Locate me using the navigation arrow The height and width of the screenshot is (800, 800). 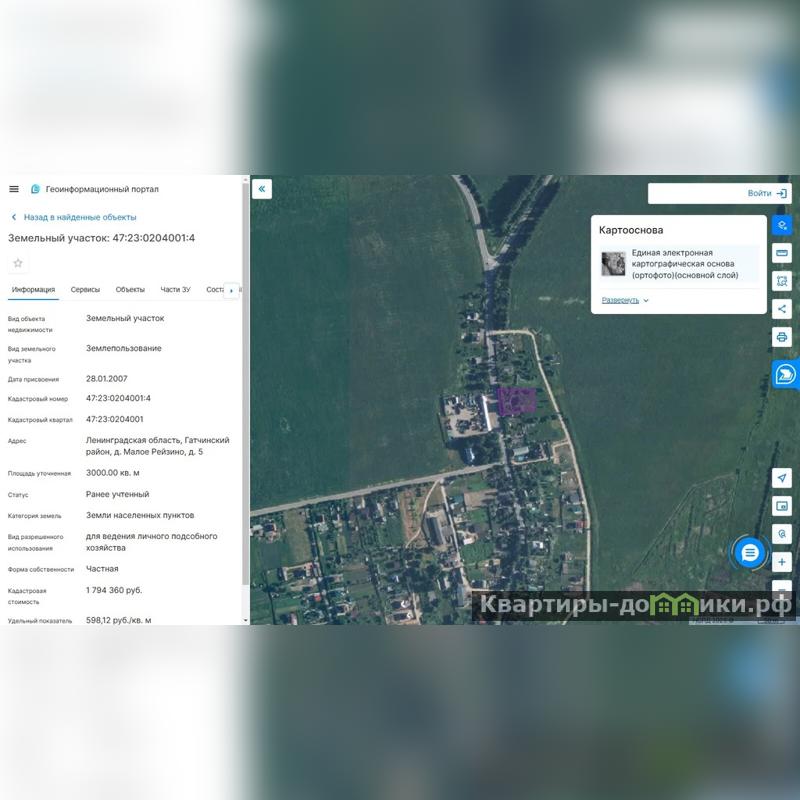click(x=782, y=479)
